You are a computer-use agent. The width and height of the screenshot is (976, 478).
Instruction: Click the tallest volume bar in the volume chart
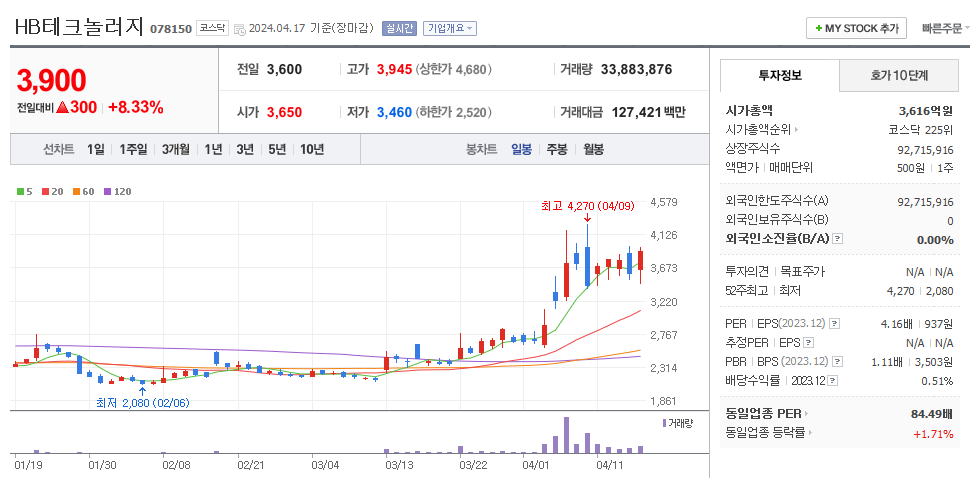(566, 435)
